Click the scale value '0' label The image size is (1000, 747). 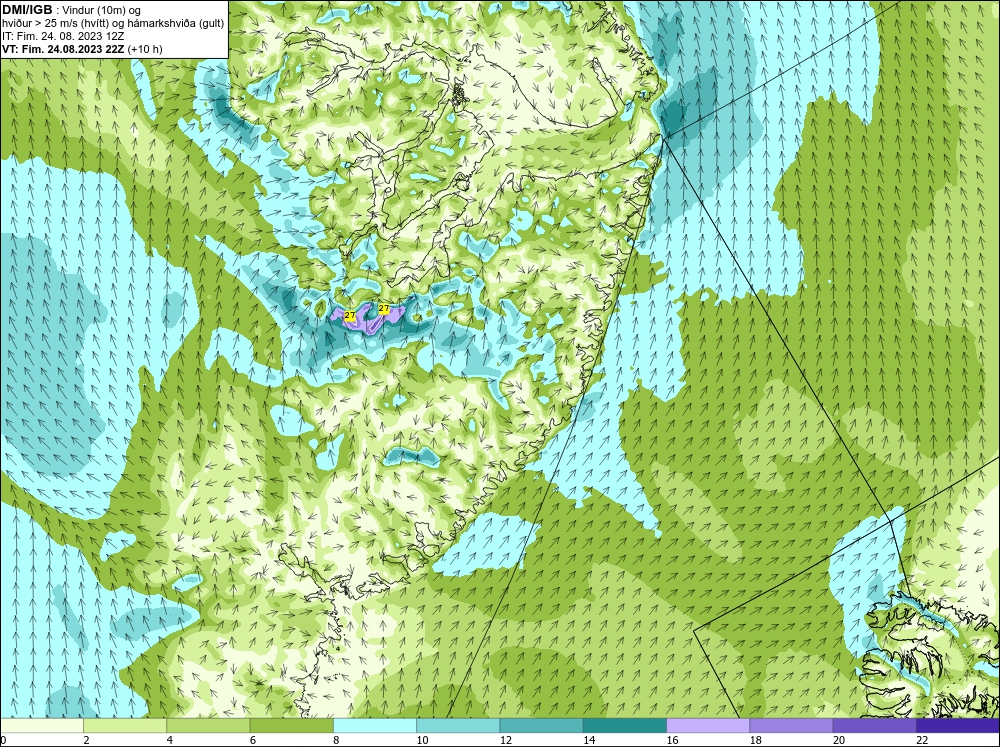pos(3,740)
